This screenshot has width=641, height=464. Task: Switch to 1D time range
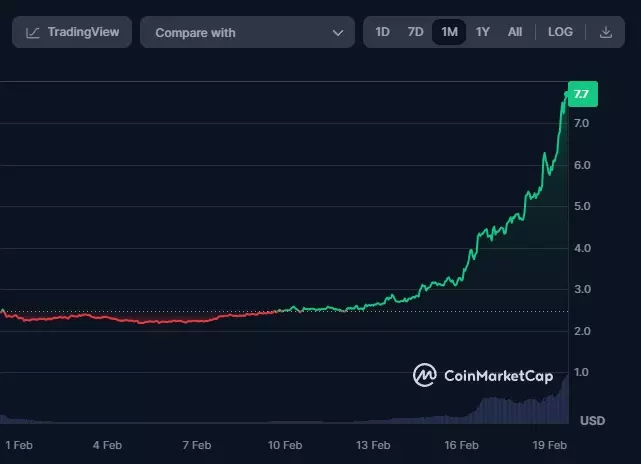click(x=383, y=32)
